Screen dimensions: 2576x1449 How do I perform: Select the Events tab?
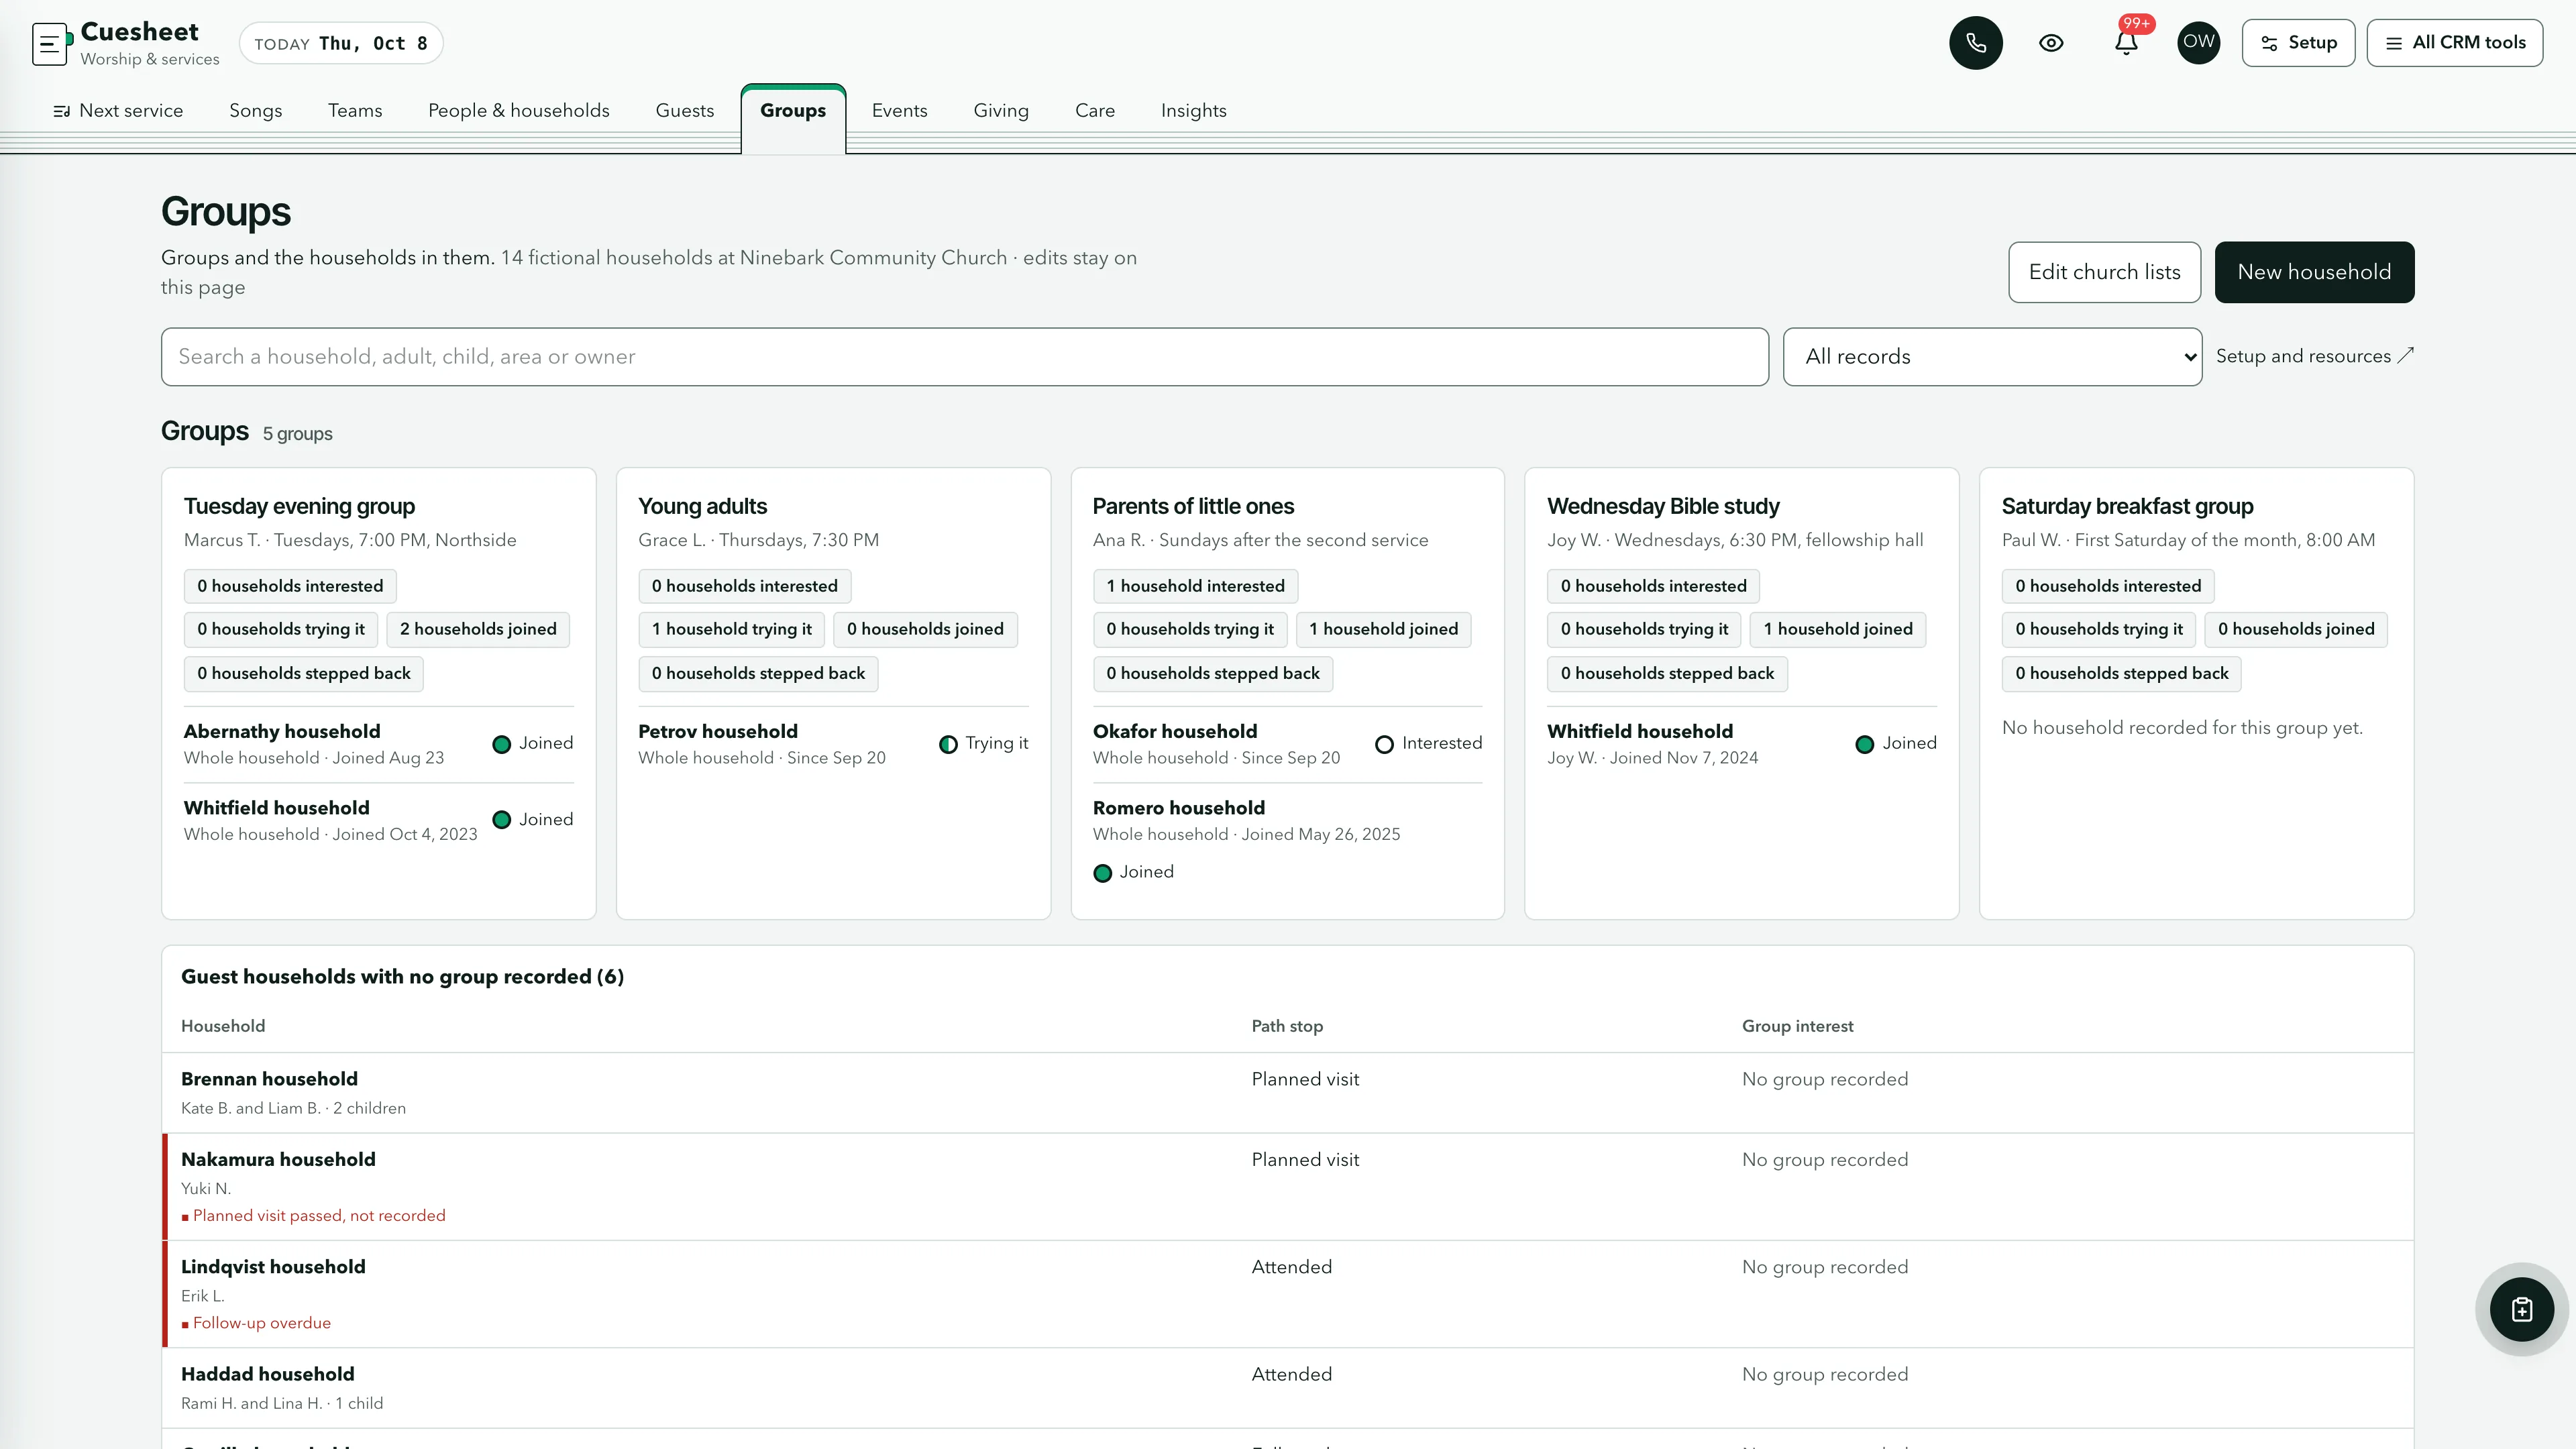tap(899, 111)
